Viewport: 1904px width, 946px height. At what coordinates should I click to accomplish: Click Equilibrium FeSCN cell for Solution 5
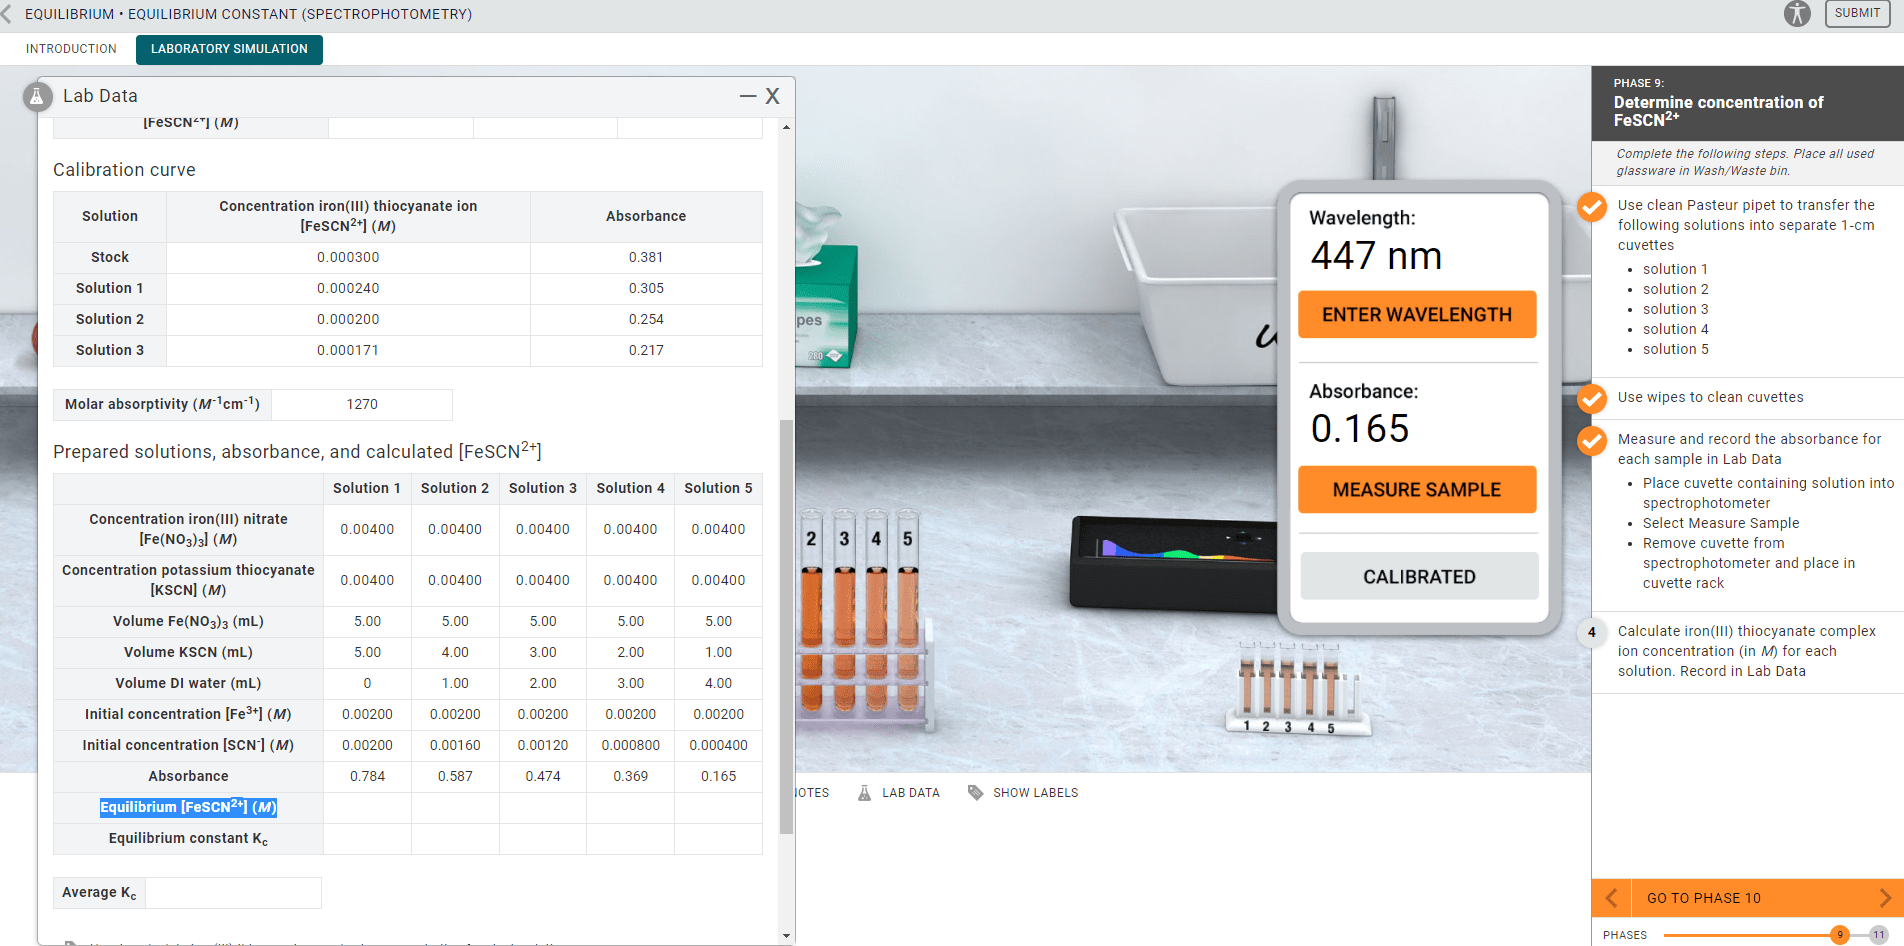(718, 808)
